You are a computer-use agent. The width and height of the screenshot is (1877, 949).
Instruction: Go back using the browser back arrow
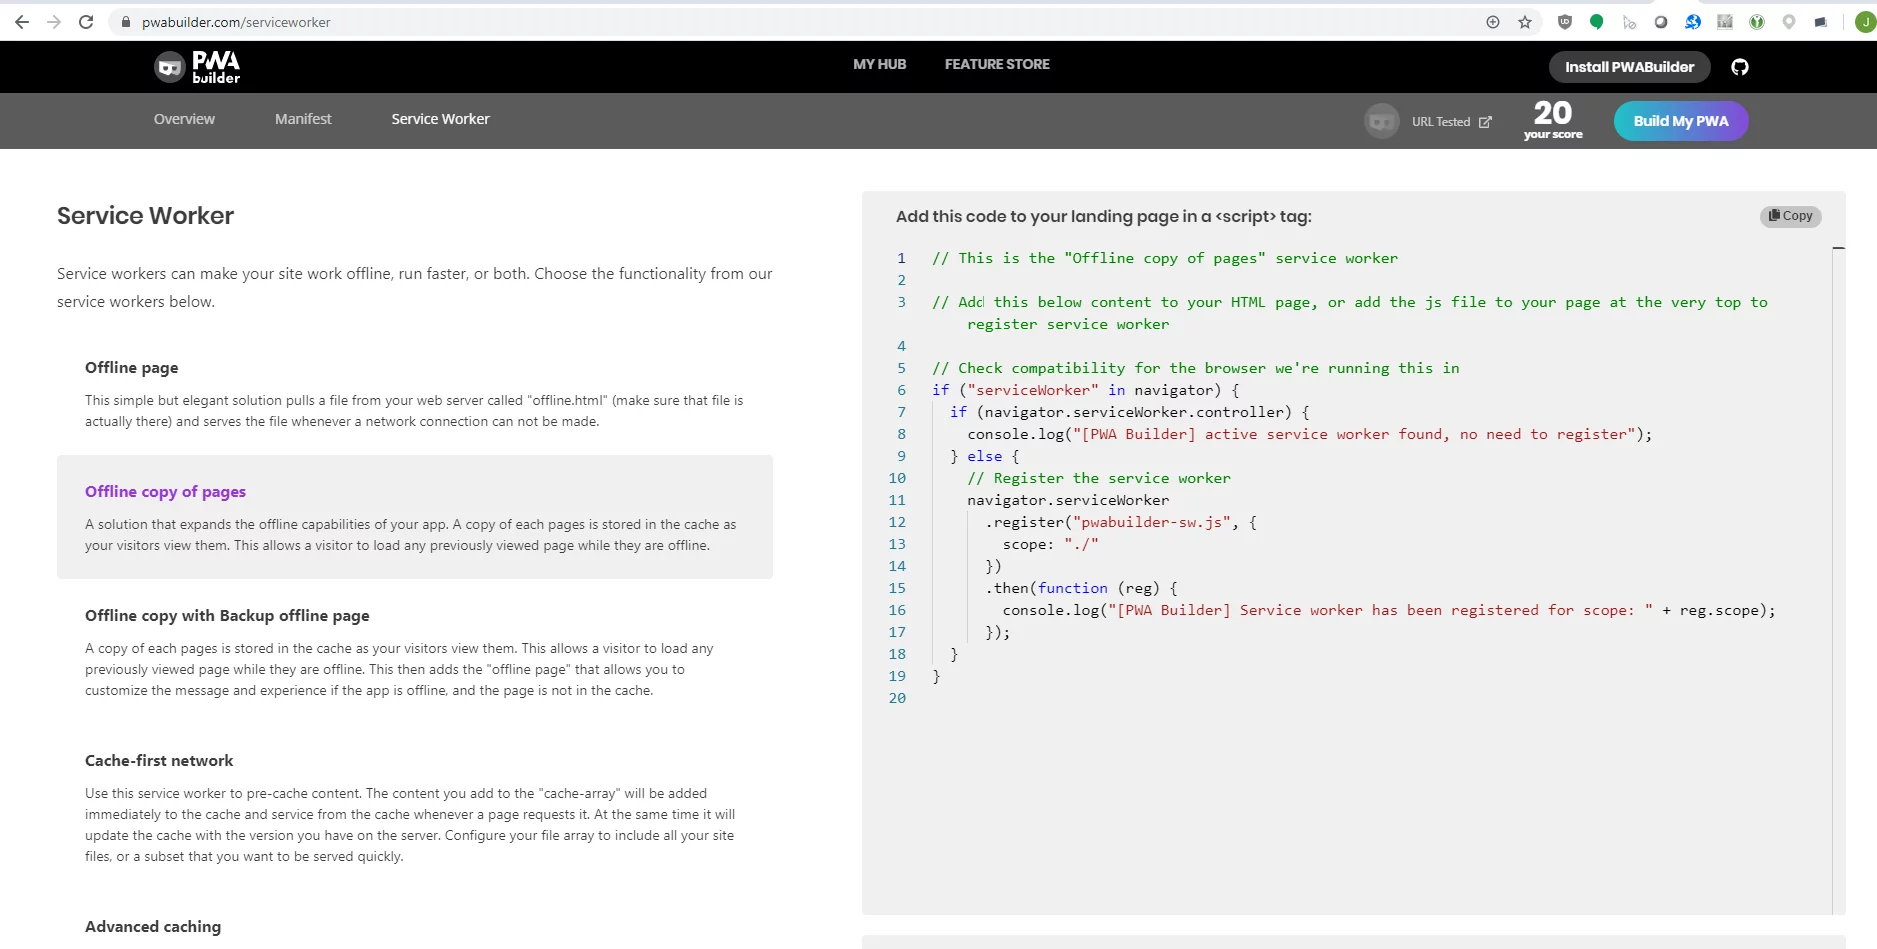(x=22, y=22)
